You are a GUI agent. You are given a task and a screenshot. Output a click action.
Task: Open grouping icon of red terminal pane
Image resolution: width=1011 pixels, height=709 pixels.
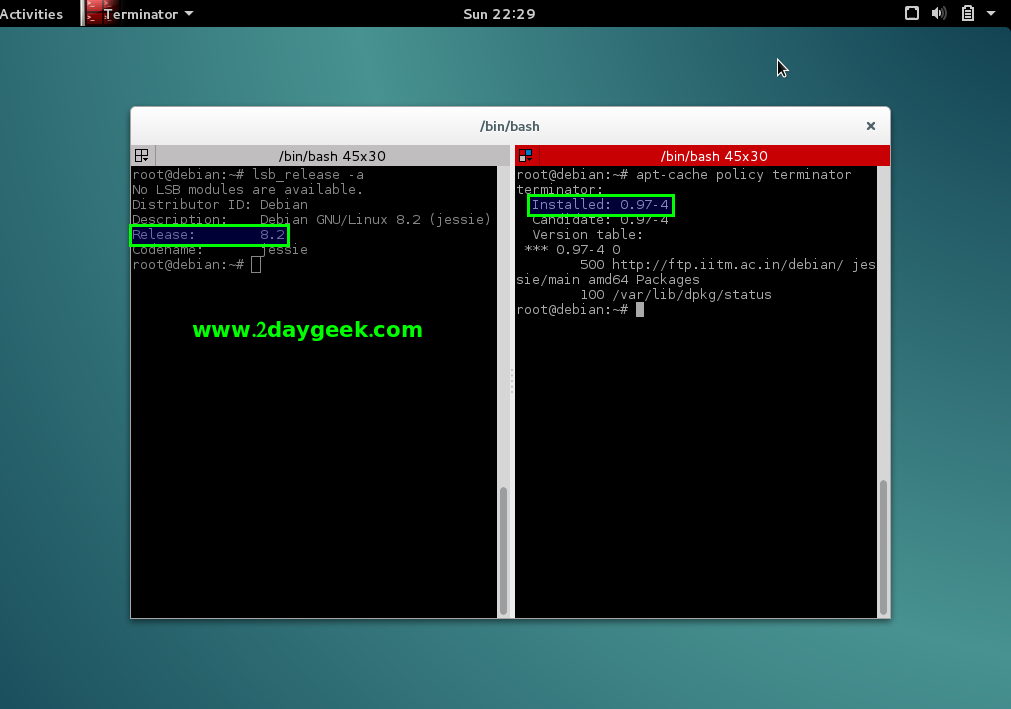point(525,155)
